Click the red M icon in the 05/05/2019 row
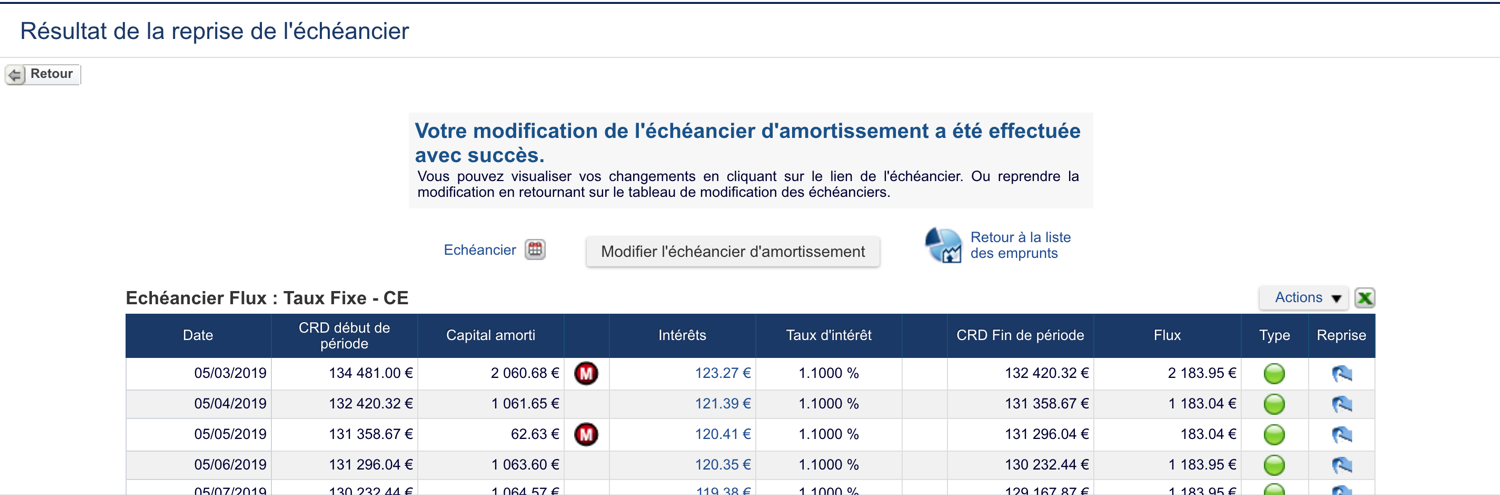1500x495 pixels. [x=586, y=435]
